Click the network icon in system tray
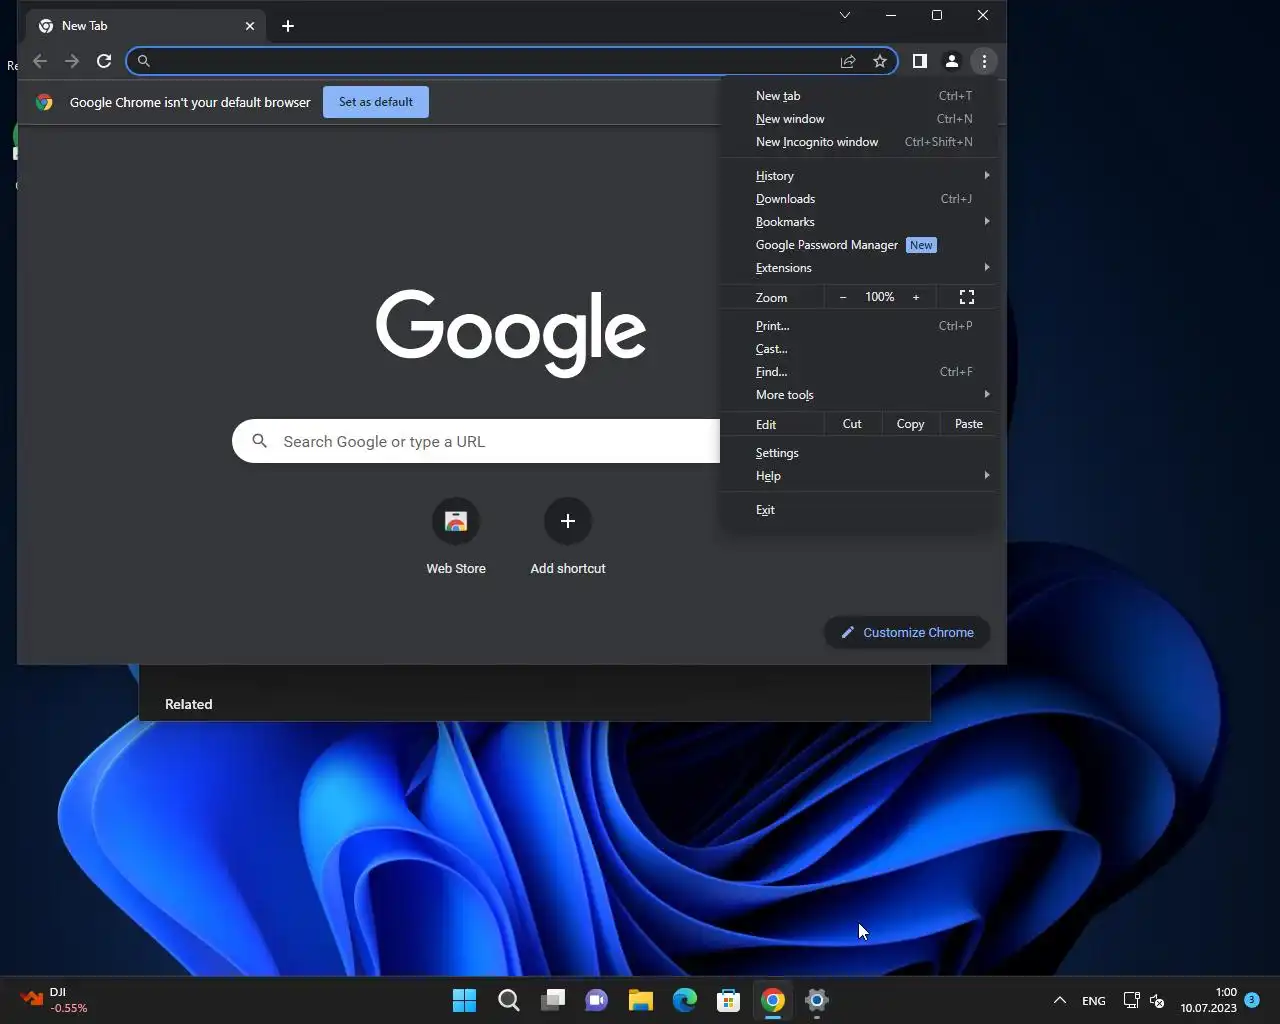 (1132, 1000)
